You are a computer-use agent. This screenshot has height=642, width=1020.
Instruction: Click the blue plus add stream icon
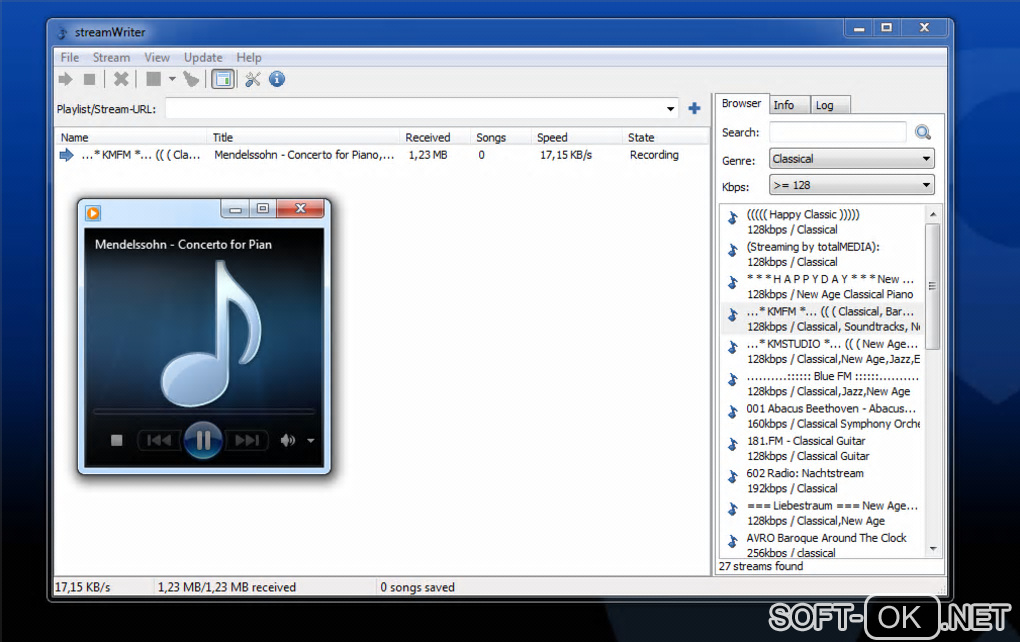pos(694,109)
